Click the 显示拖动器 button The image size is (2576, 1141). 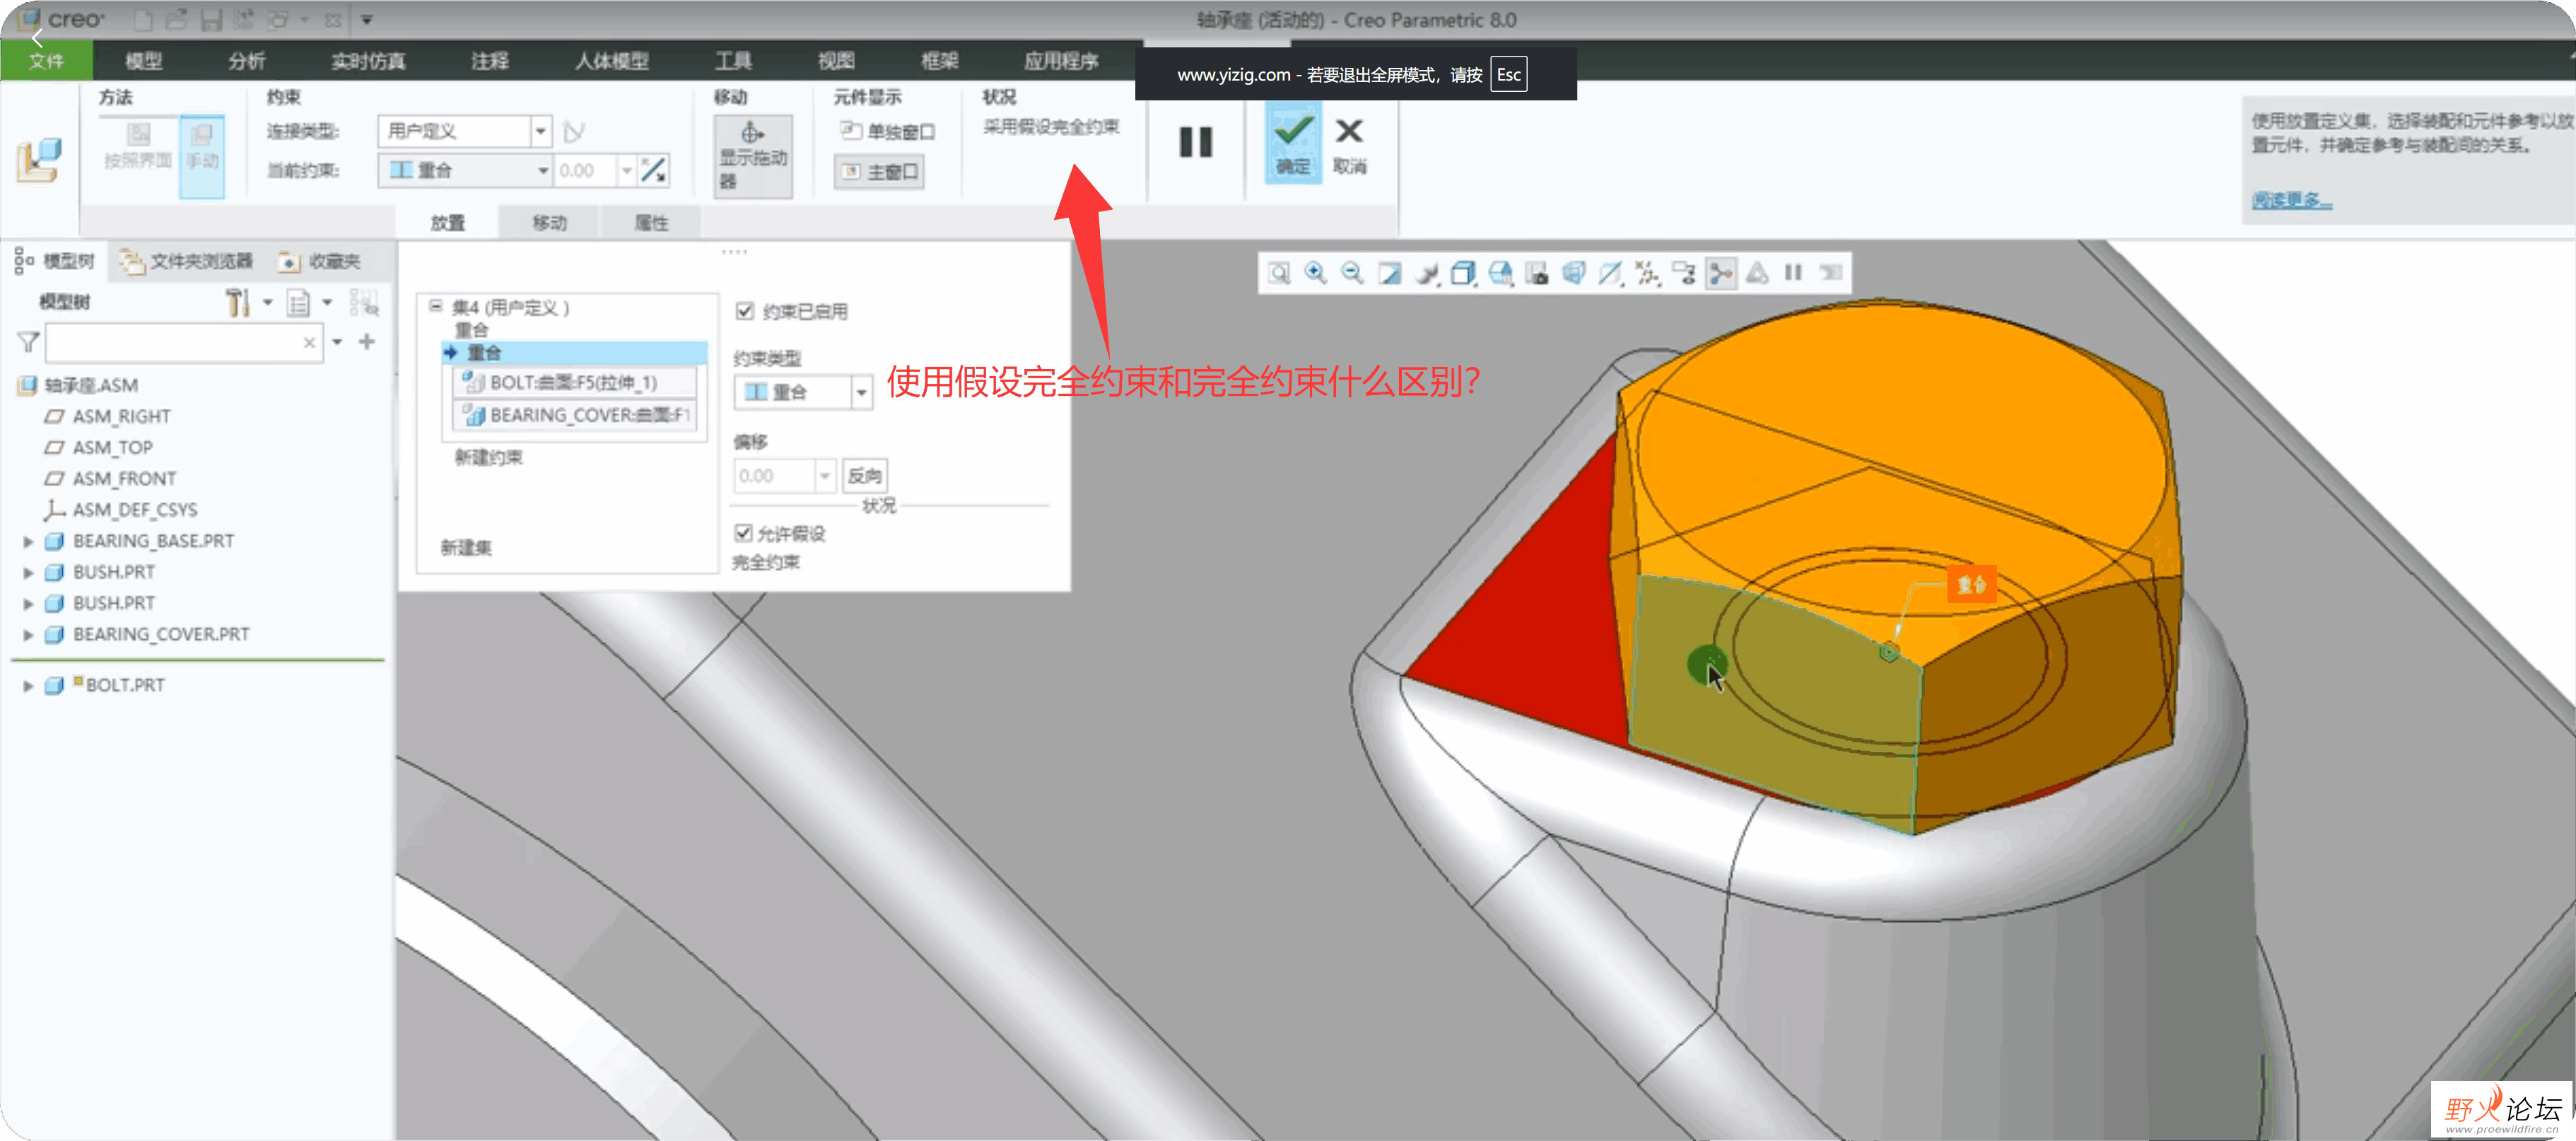(753, 157)
